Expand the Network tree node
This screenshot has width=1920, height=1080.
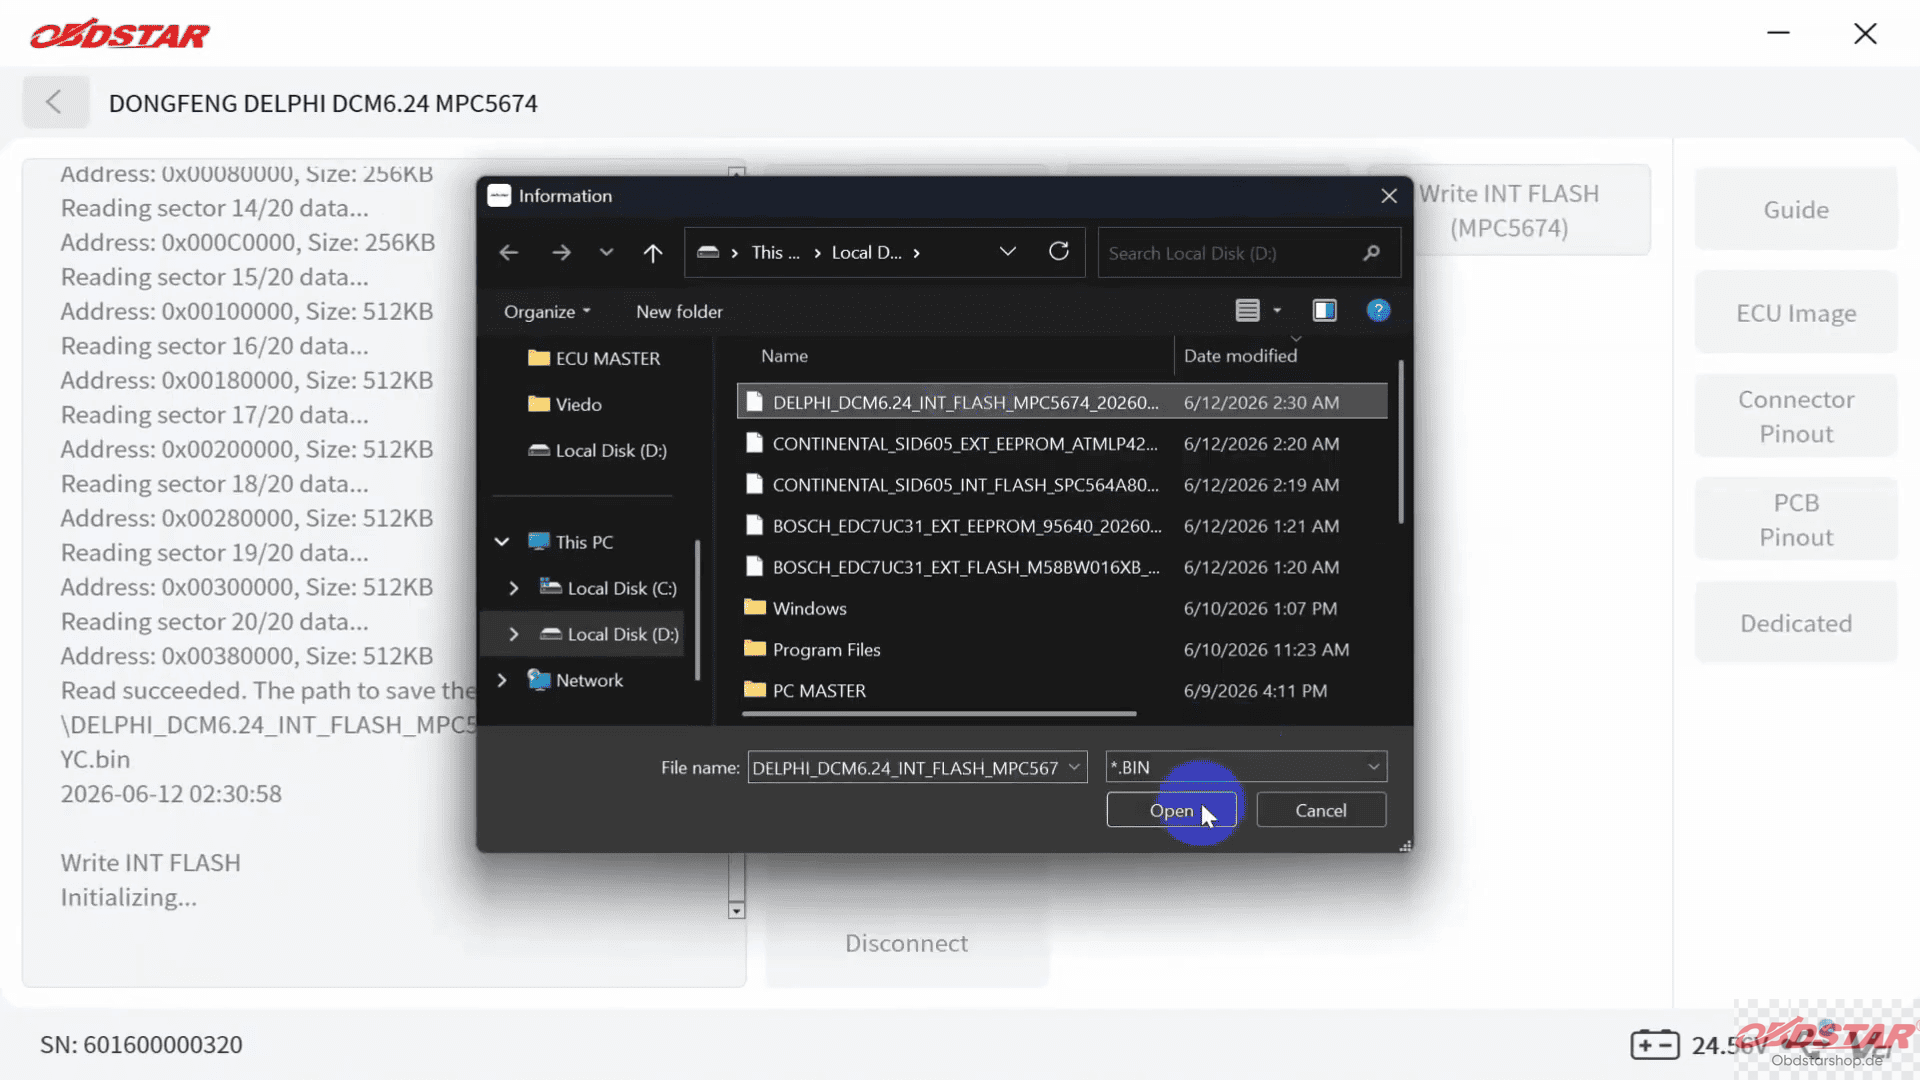click(502, 680)
